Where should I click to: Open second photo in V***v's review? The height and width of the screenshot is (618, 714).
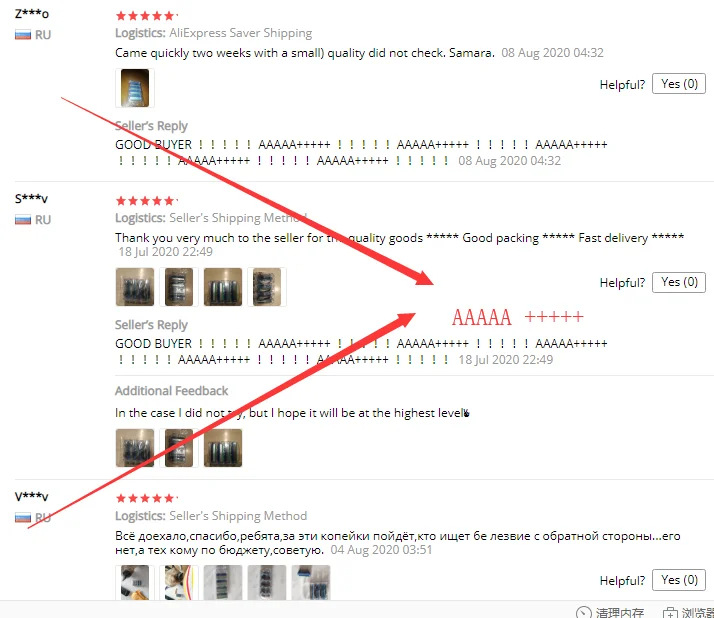tap(179, 582)
